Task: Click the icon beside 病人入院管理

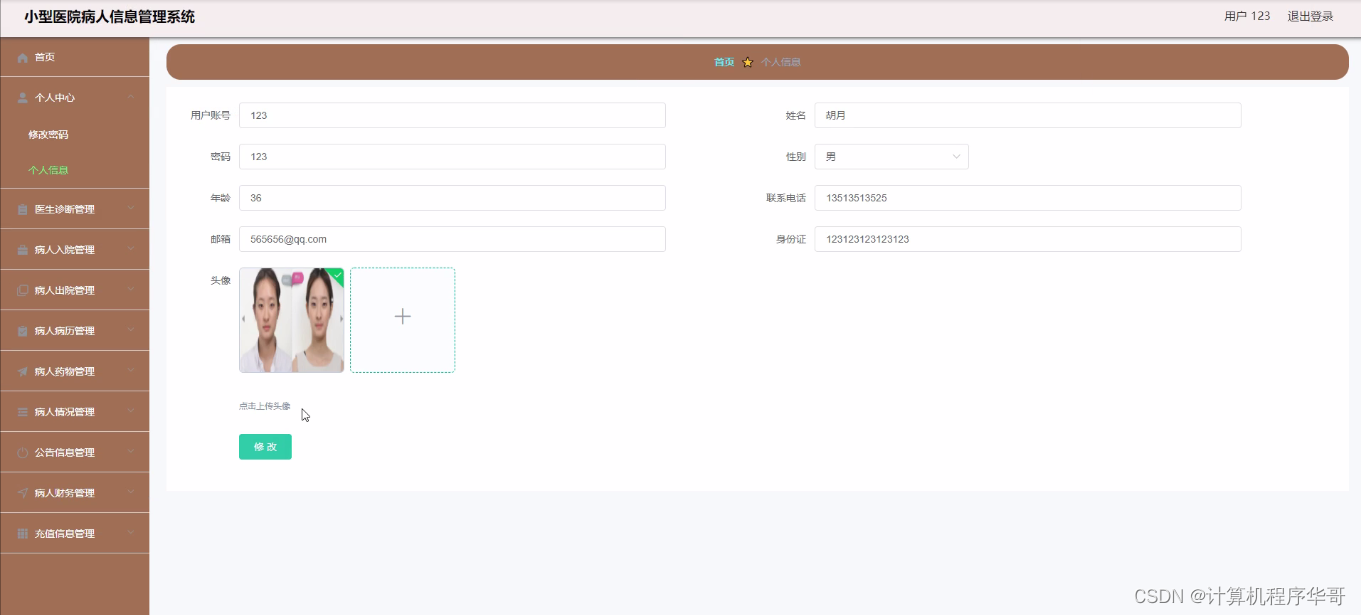Action: pyautogui.click(x=23, y=250)
